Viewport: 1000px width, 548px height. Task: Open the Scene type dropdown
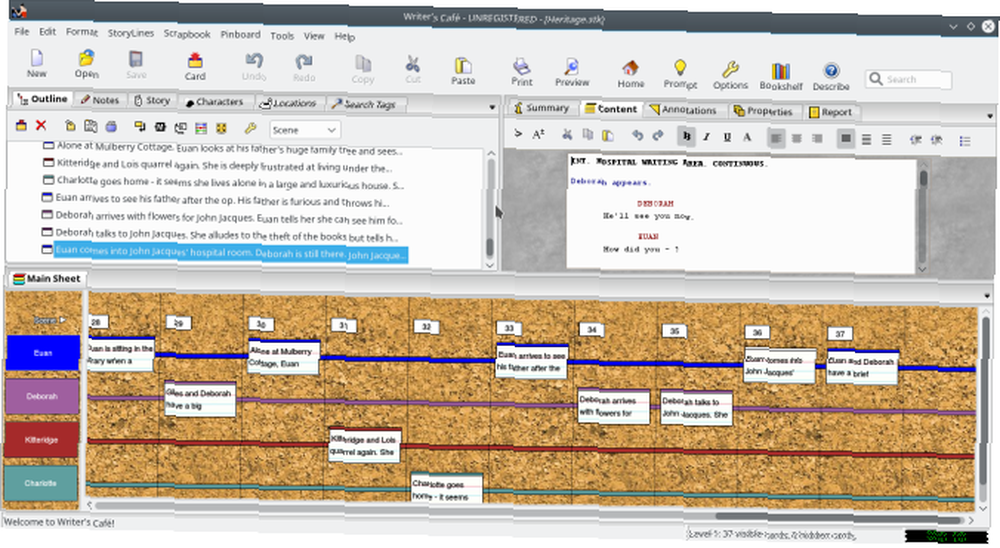click(x=305, y=130)
